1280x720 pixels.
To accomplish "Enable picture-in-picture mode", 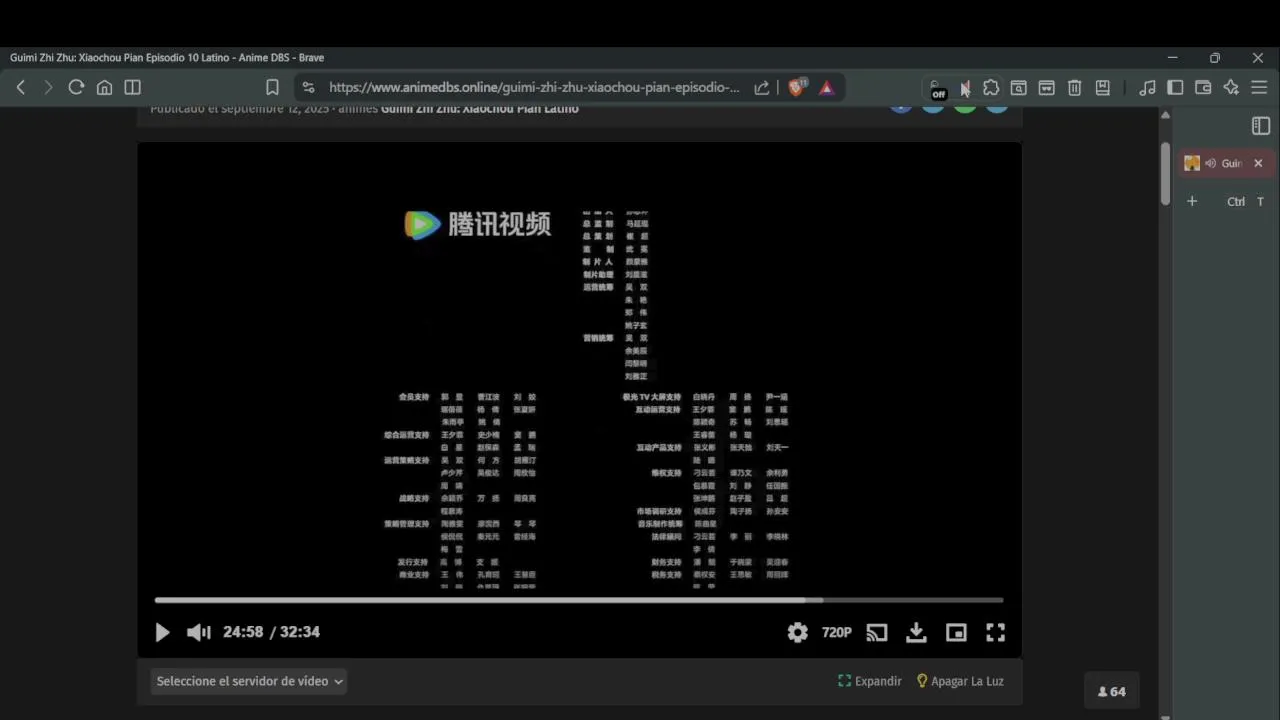I will [x=956, y=632].
